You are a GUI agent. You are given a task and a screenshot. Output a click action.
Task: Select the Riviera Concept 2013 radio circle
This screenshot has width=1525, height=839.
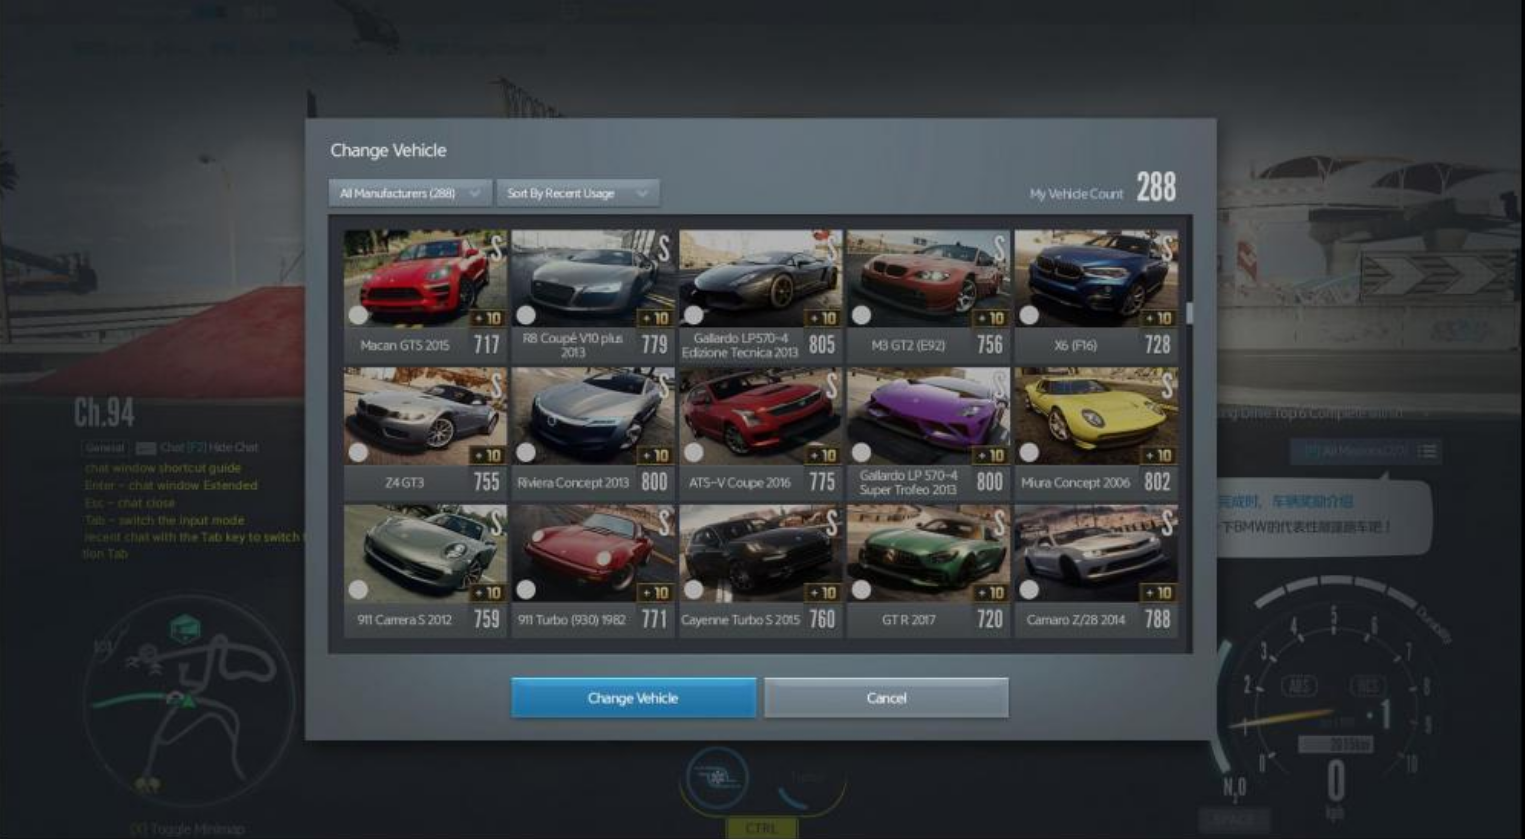[x=526, y=452]
